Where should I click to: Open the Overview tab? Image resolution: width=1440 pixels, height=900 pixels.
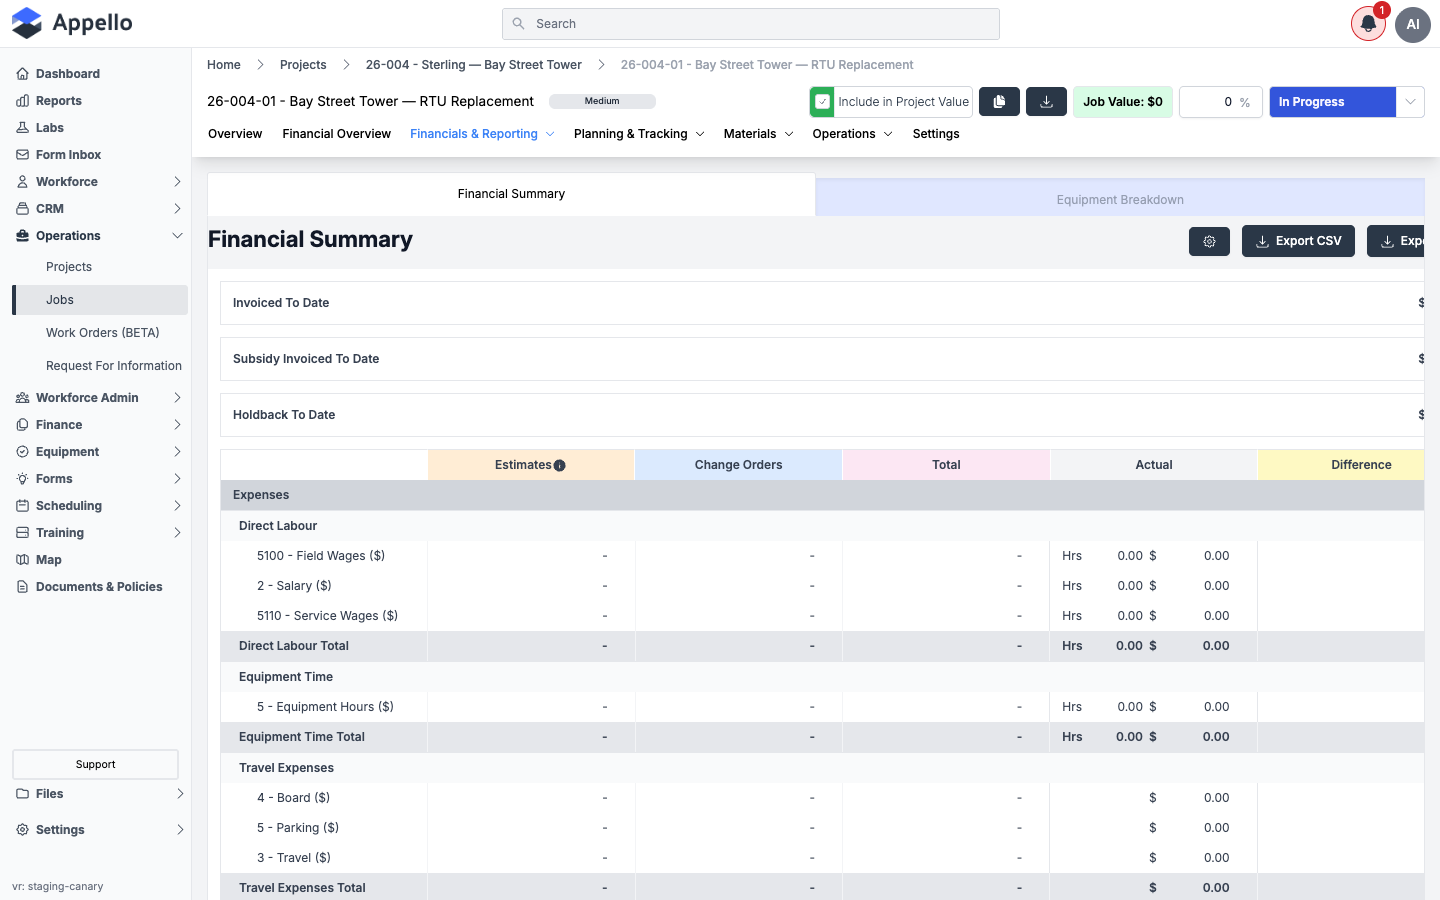pos(235,134)
